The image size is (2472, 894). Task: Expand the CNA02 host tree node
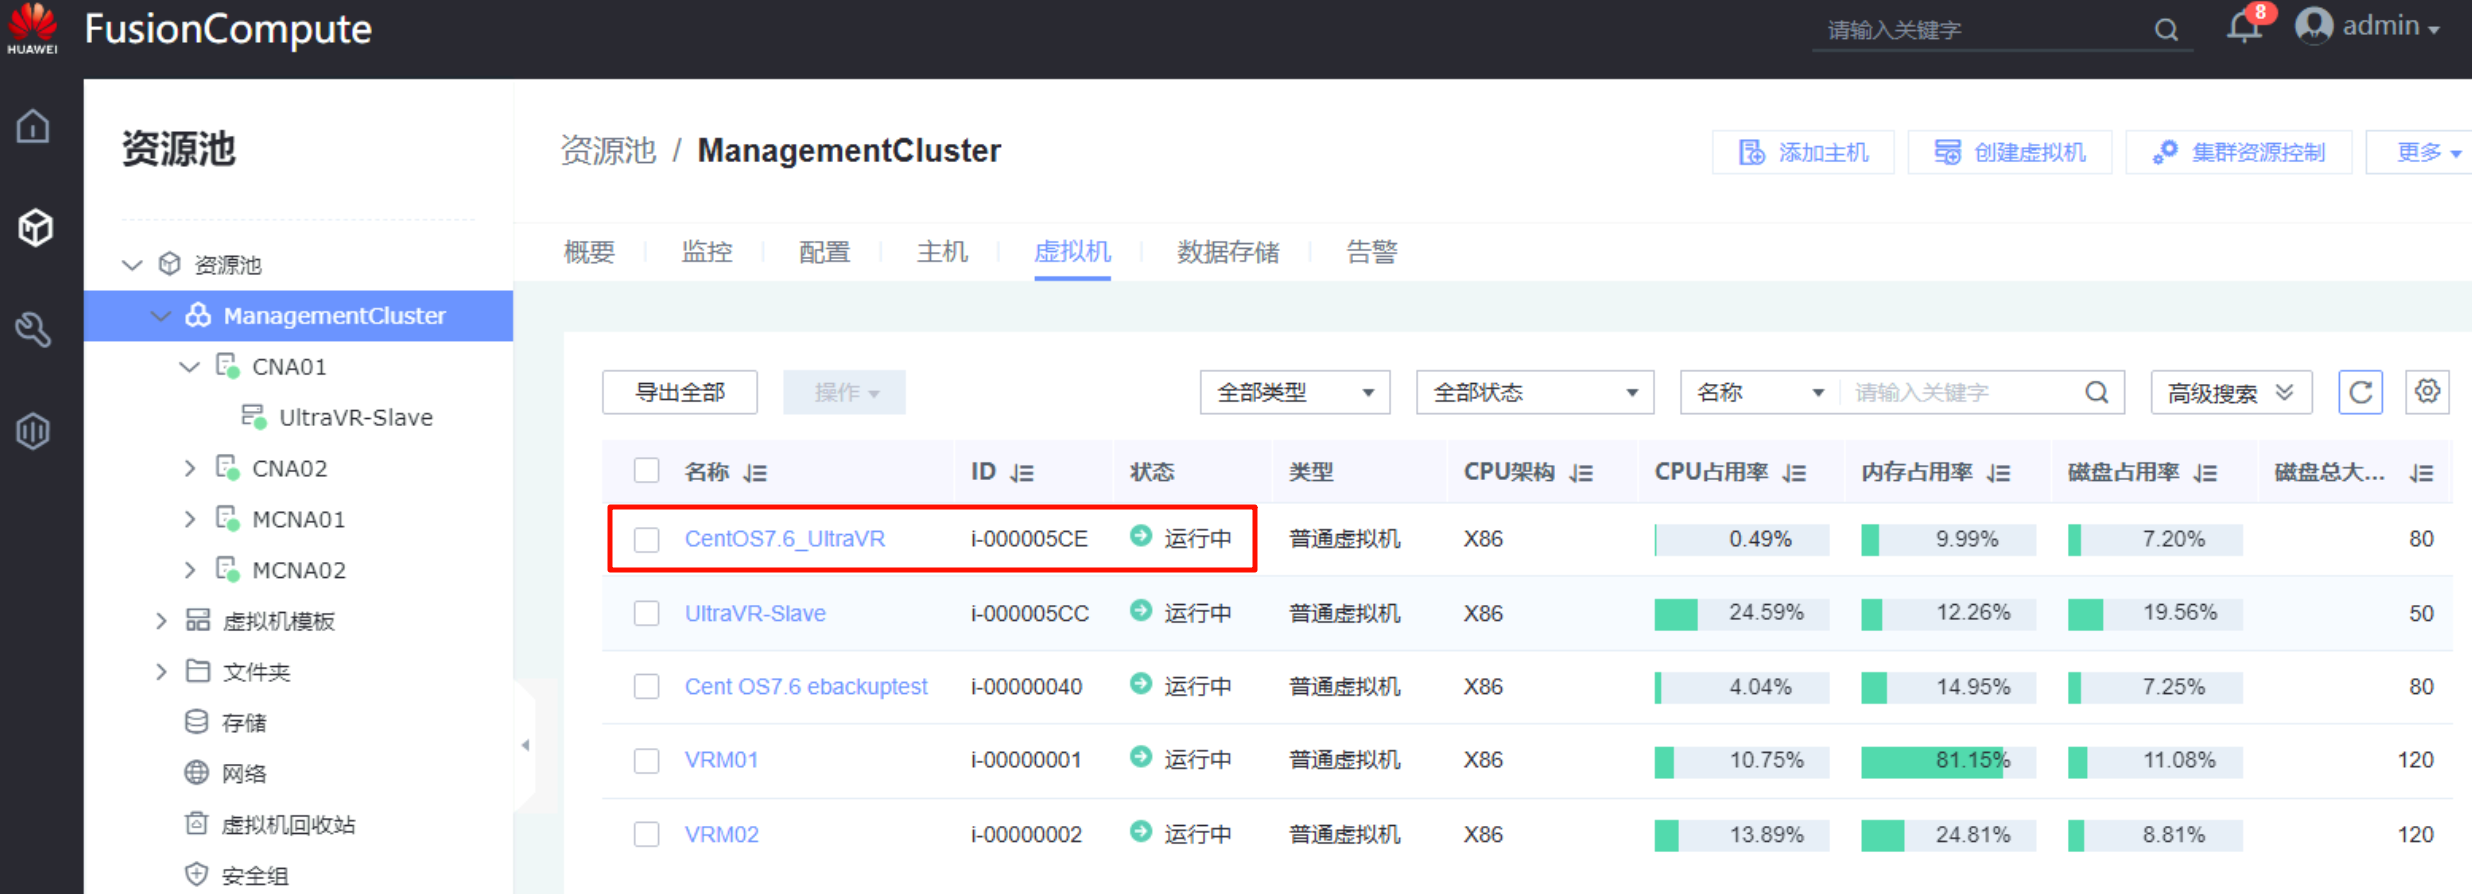pos(190,468)
